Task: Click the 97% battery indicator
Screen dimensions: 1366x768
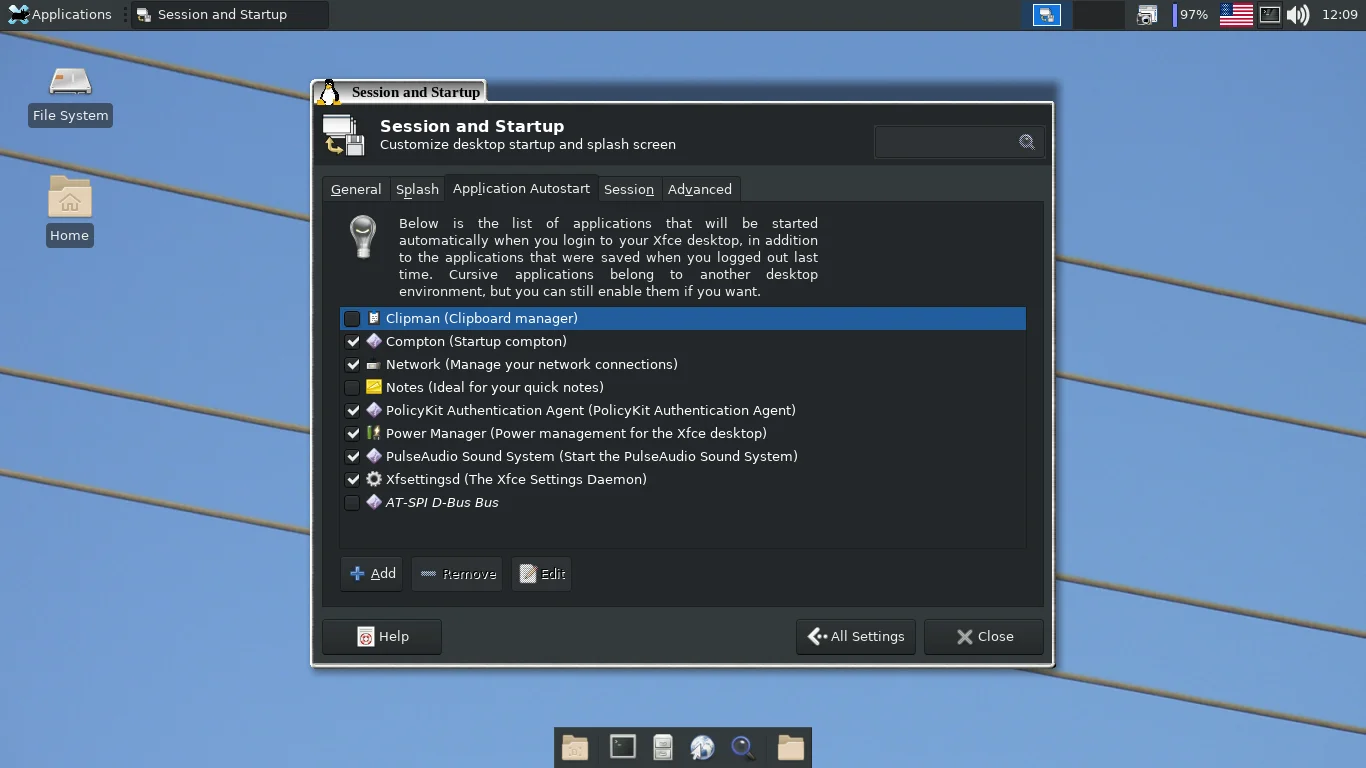Action: point(1191,15)
